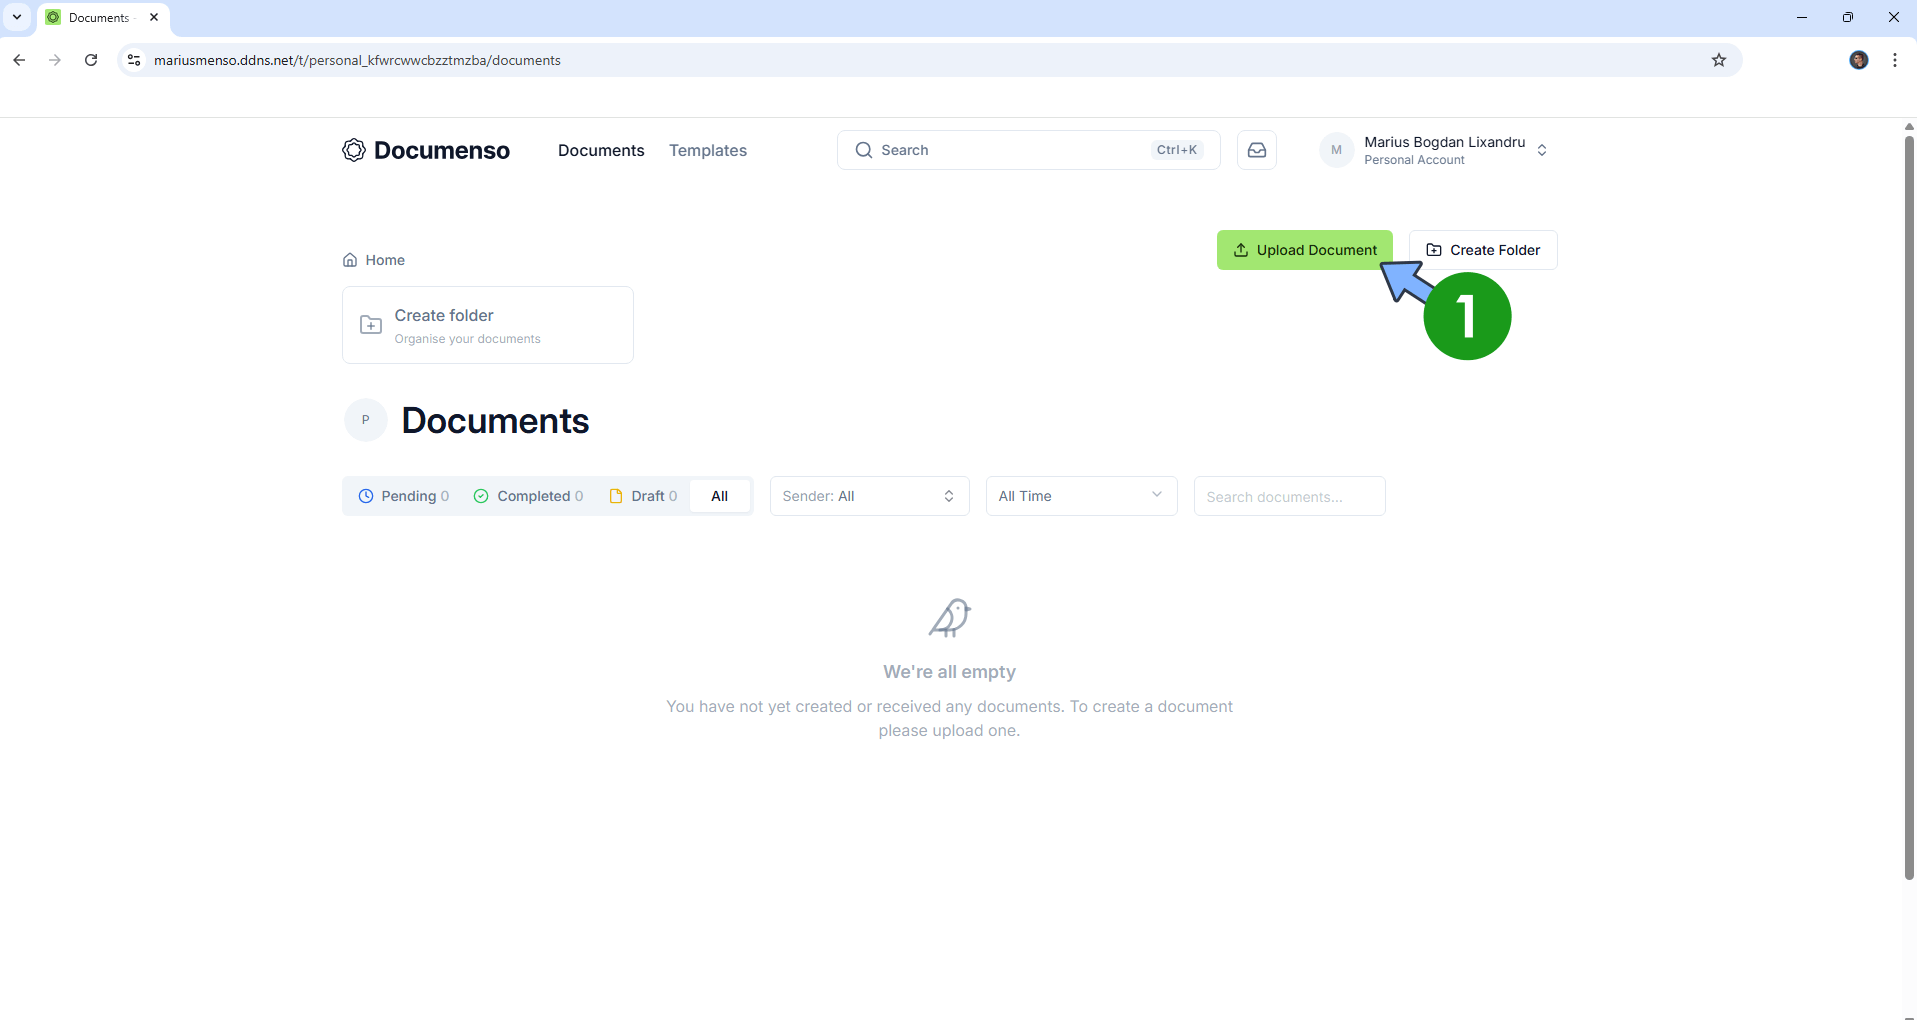The height and width of the screenshot is (1020, 1917).
Task: Click the Marius avatar circle icon
Action: 1337,149
